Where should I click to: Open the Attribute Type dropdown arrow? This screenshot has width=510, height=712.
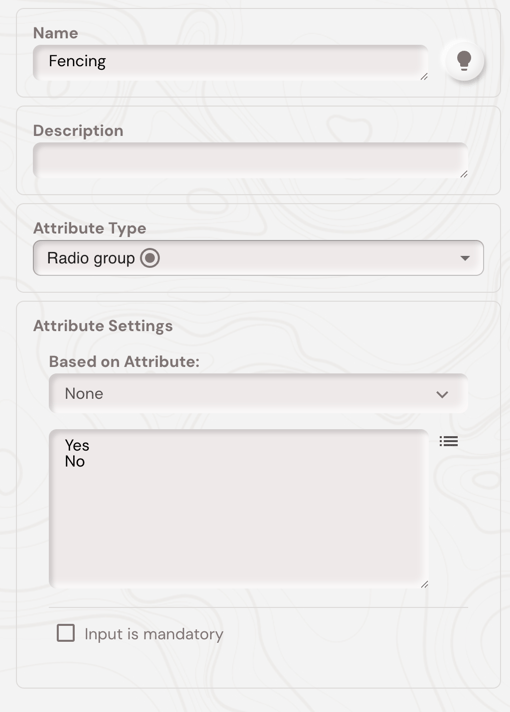tap(465, 258)
